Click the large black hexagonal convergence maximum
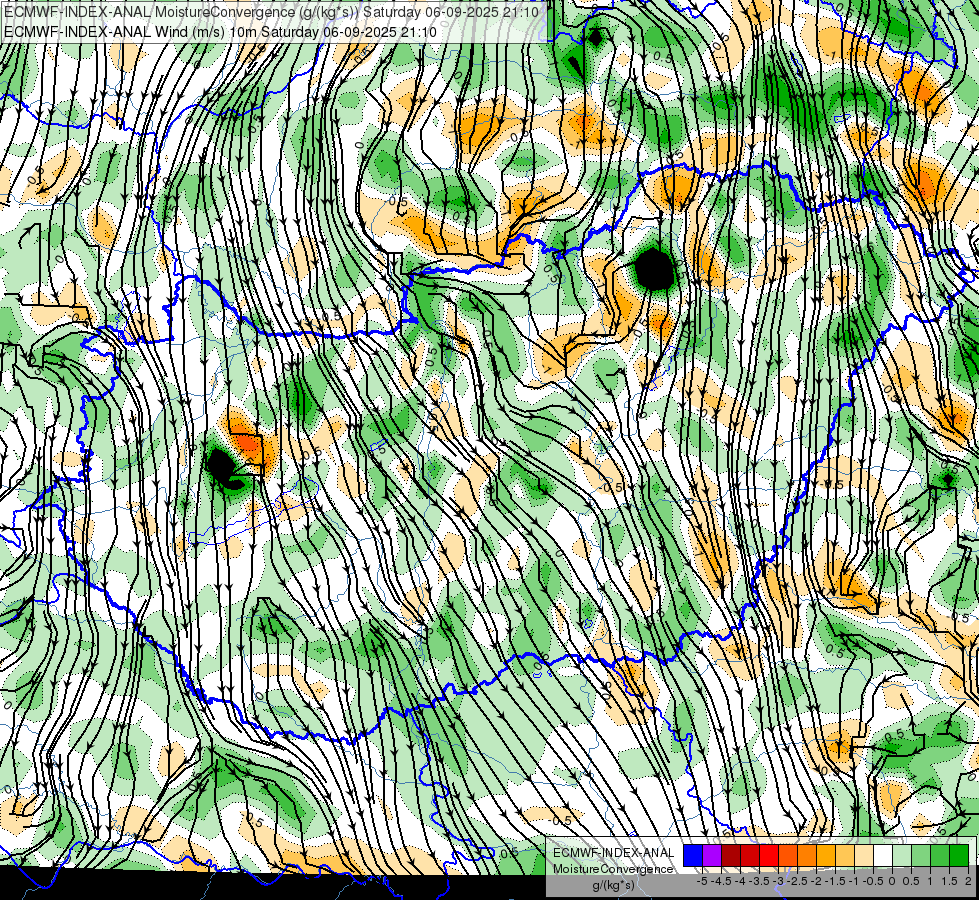979x900 pixels. (654, 269)
